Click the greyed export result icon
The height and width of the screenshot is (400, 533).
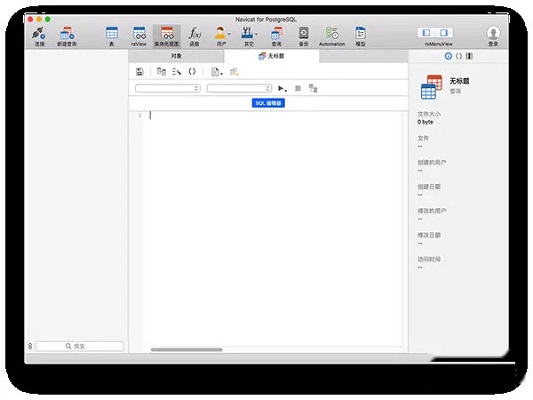pos(234,72)
